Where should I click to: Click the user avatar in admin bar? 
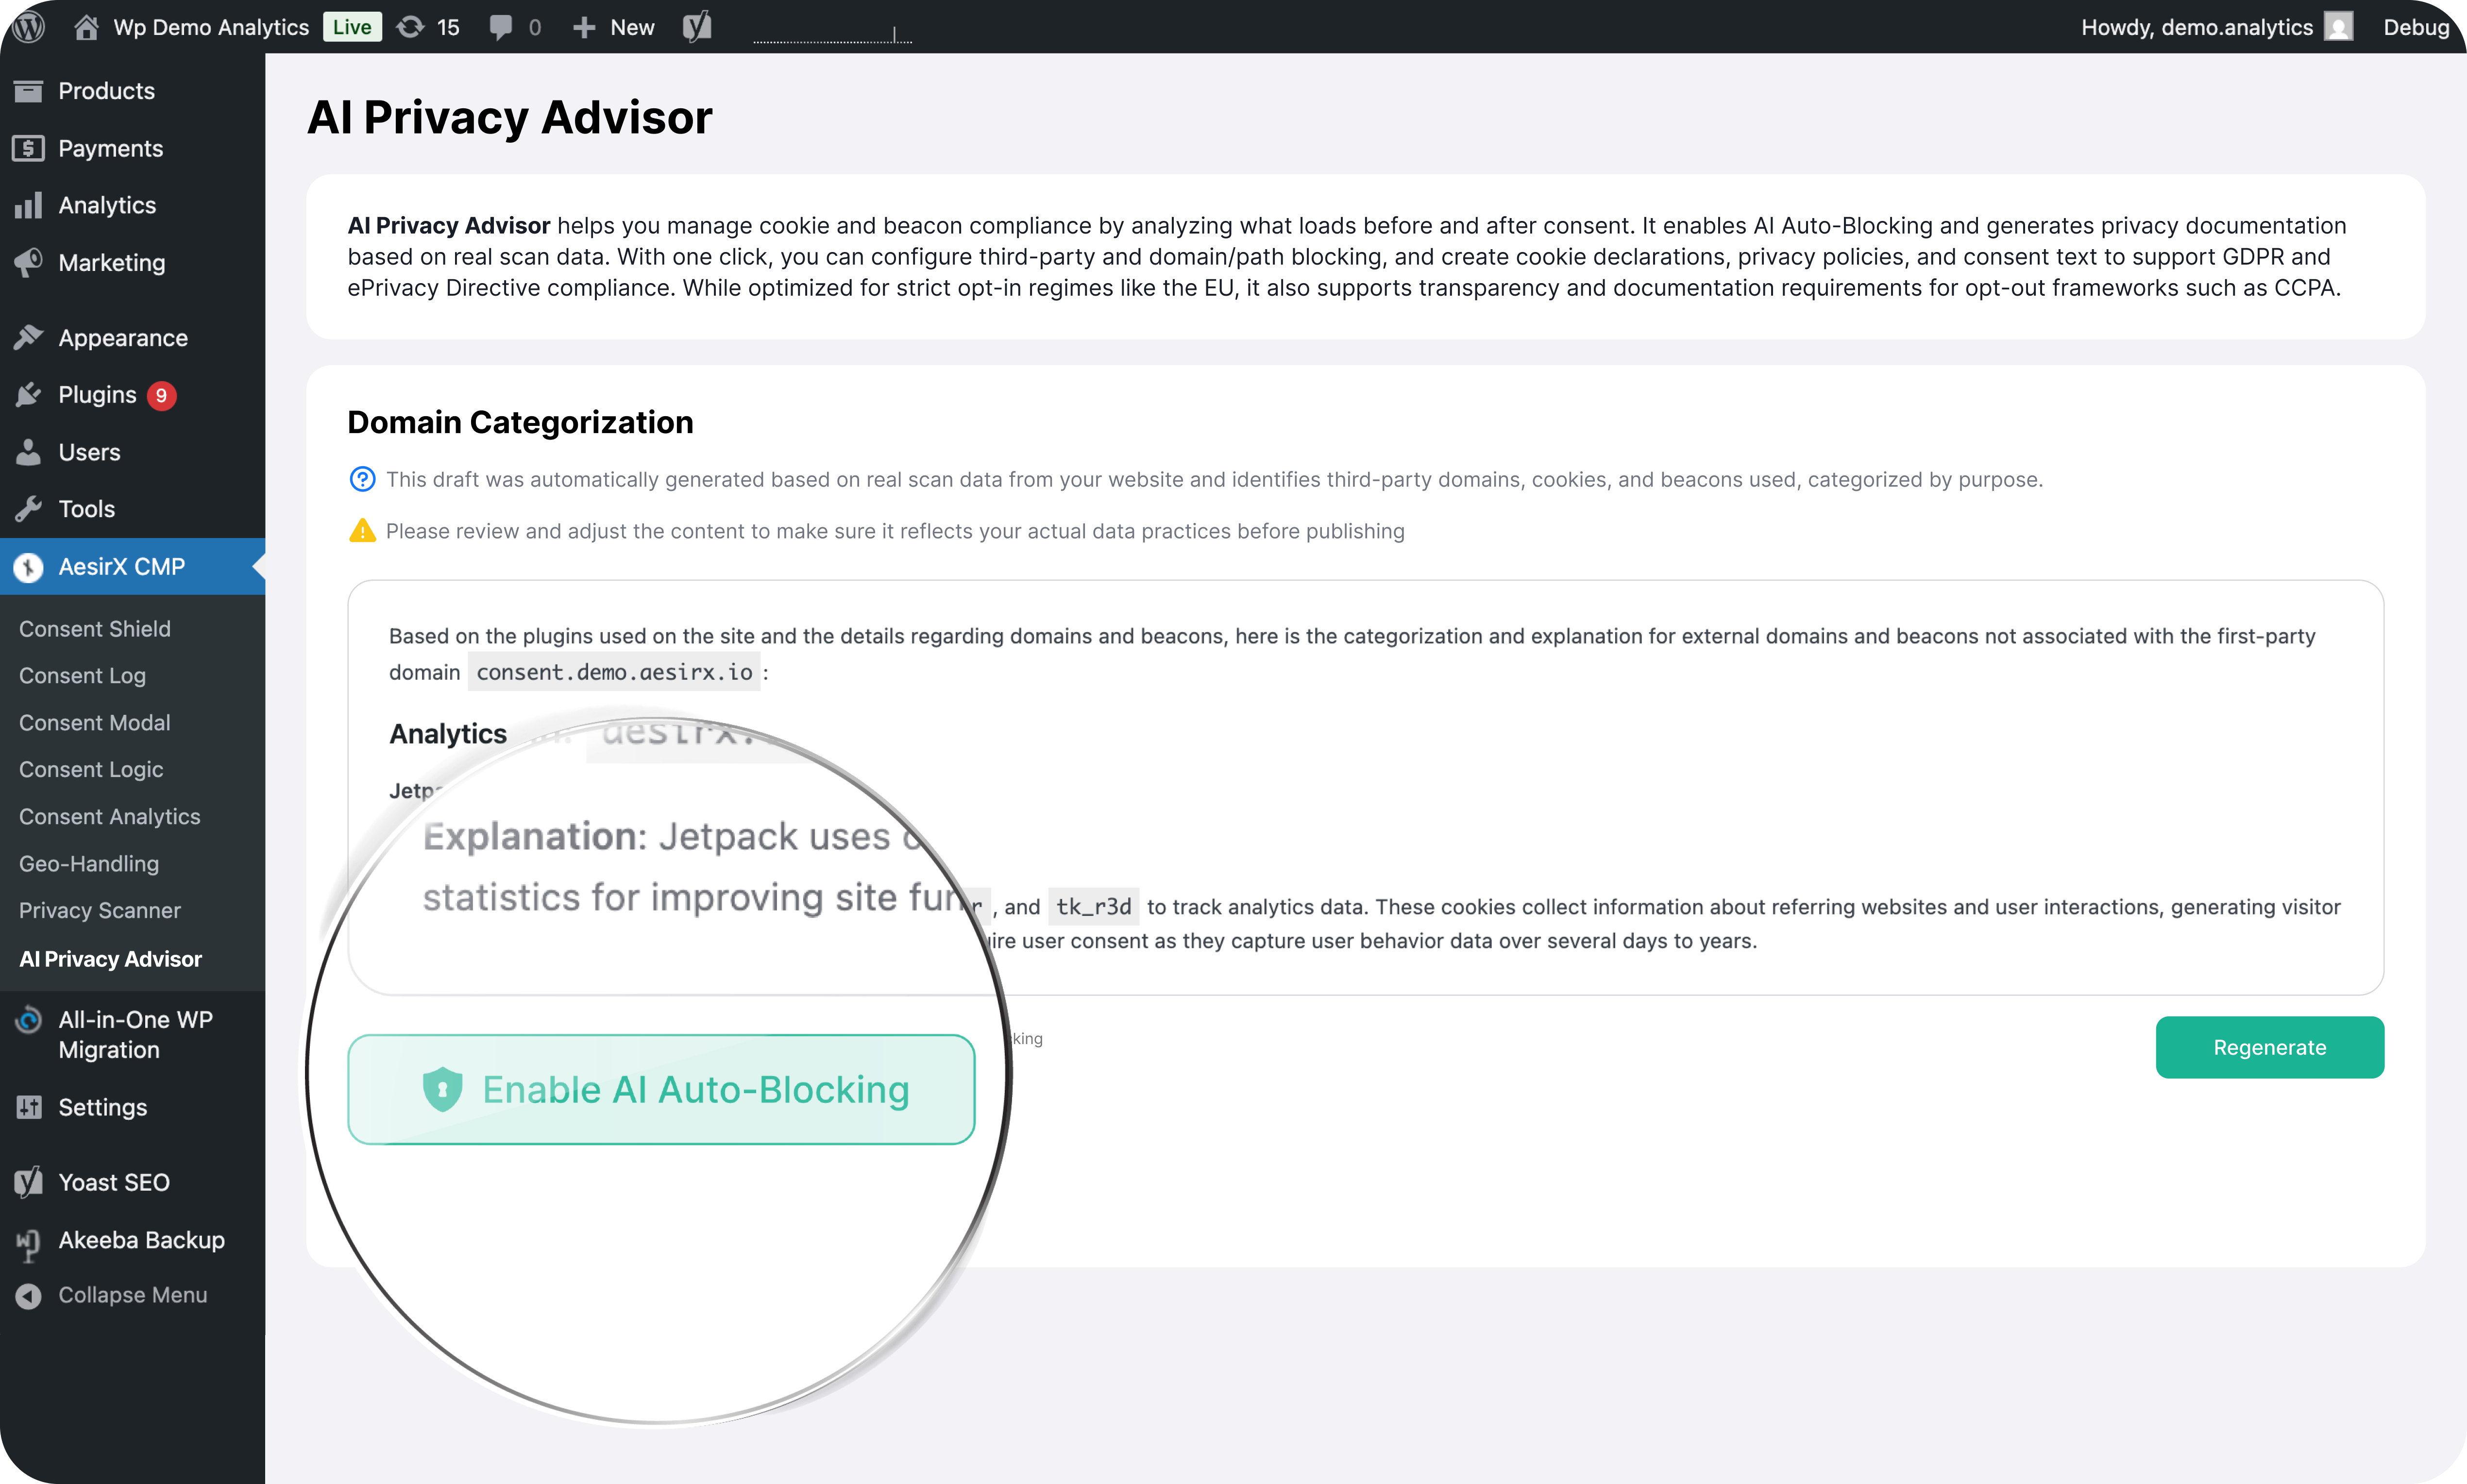coord(2338,27)
